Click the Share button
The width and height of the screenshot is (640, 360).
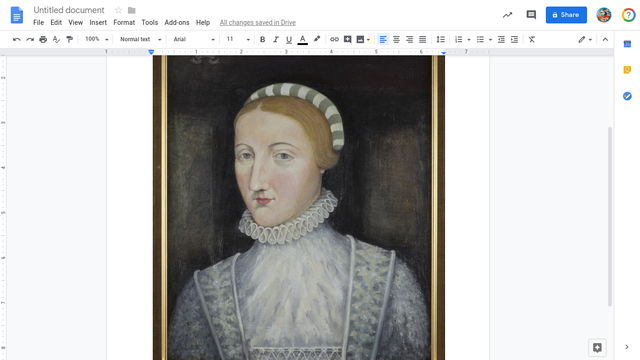click(x=566, y=15)
